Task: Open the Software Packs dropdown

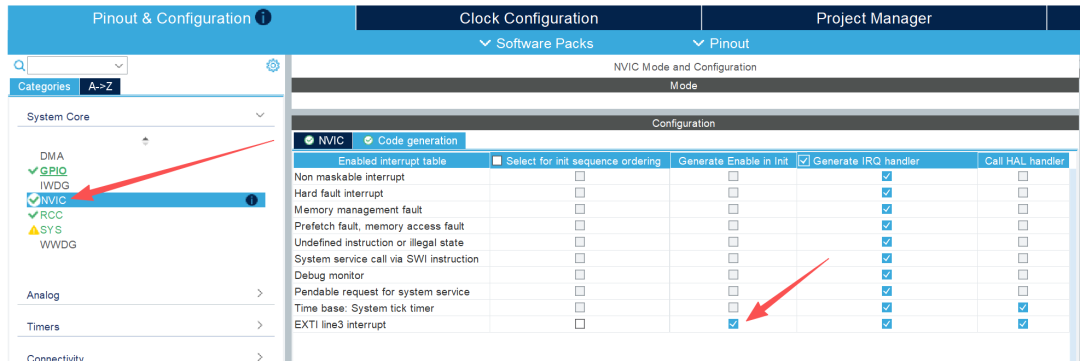Action: [536, 43]
